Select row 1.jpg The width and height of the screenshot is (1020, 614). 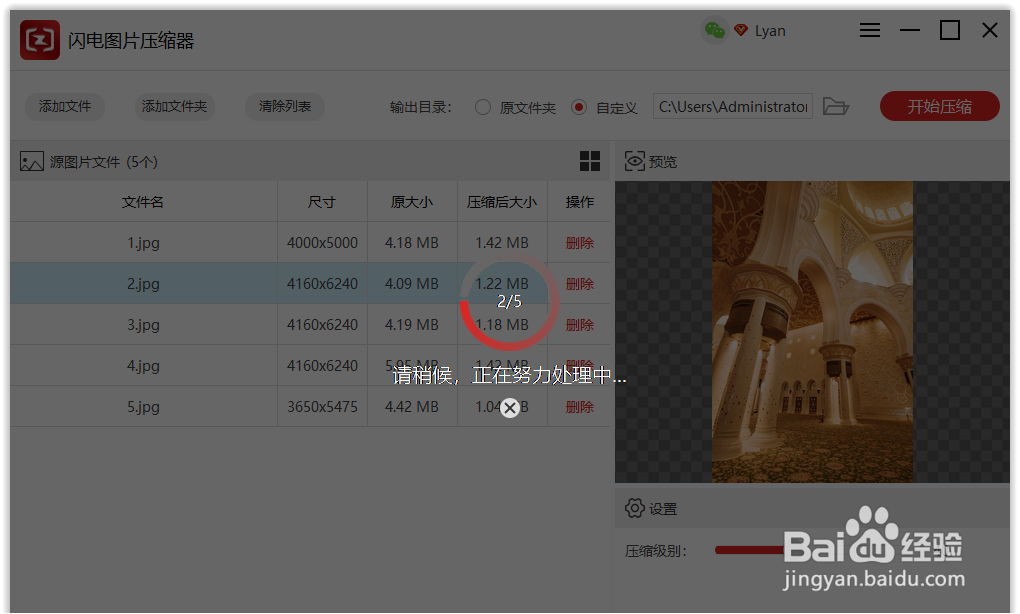(x=310, y=243)
